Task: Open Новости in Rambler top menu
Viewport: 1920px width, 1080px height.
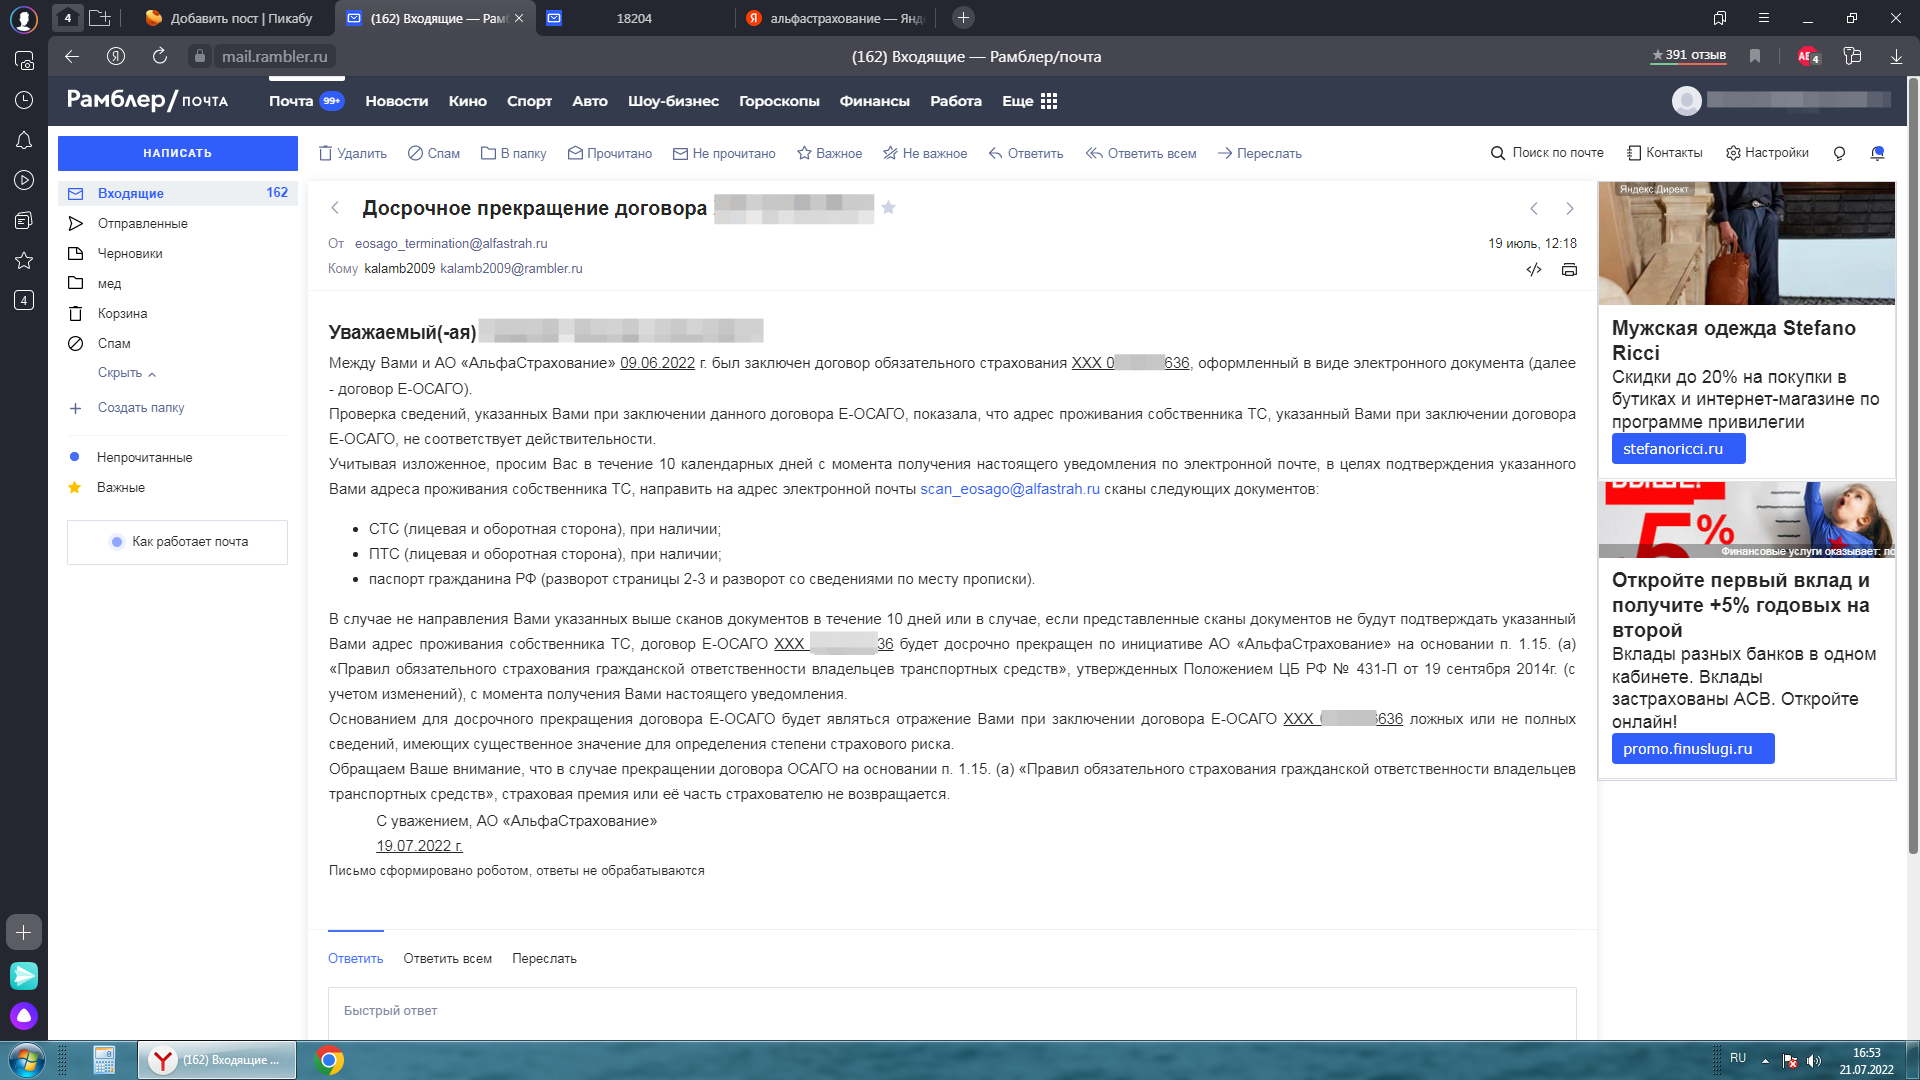Action: click(x=396, y=101)
